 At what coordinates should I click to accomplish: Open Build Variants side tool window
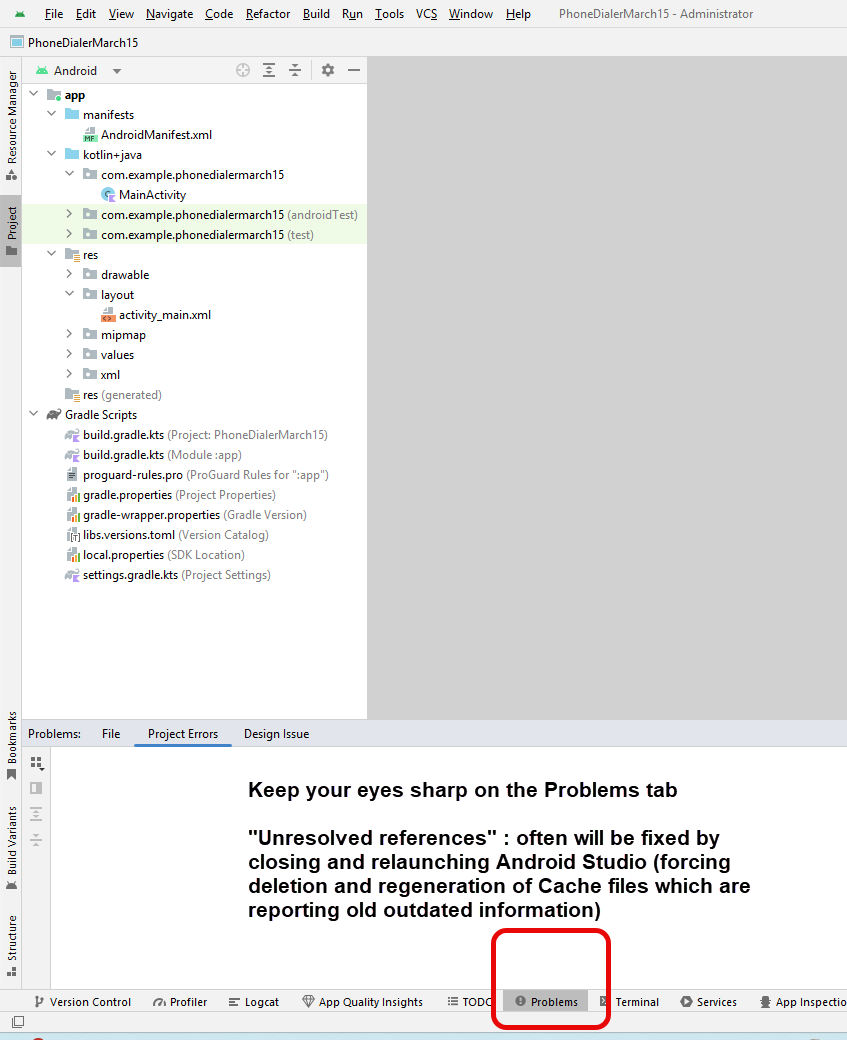11,848
